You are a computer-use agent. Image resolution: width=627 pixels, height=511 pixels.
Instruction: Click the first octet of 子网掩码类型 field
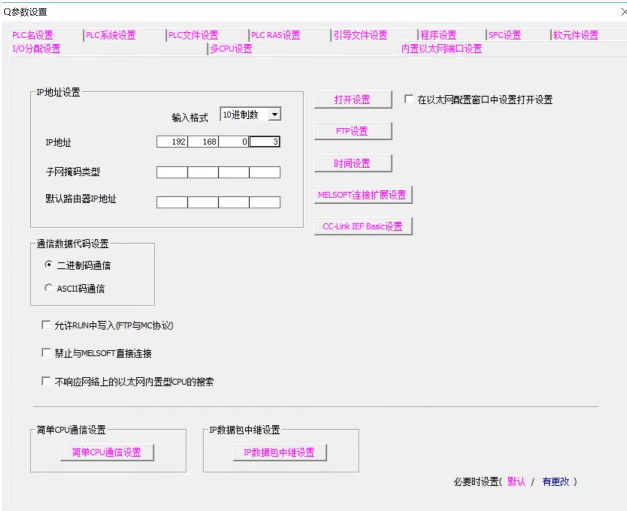172,172
